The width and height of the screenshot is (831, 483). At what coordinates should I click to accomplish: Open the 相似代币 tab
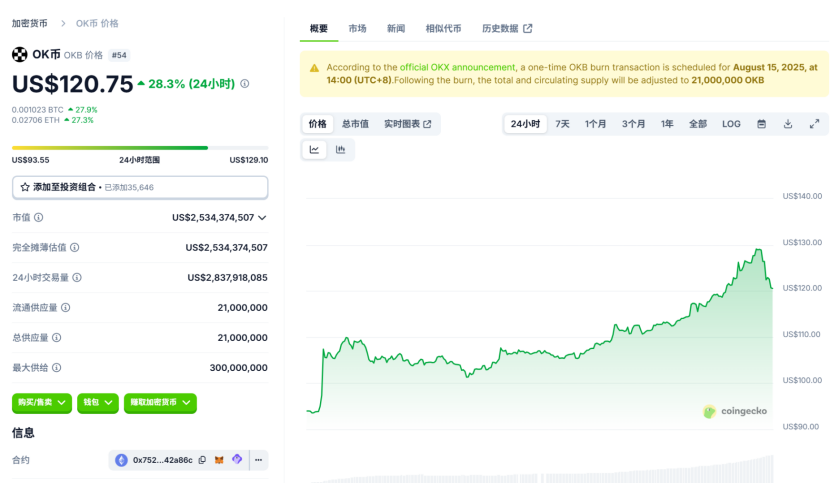pyautogui.click(x=444, y=29)
